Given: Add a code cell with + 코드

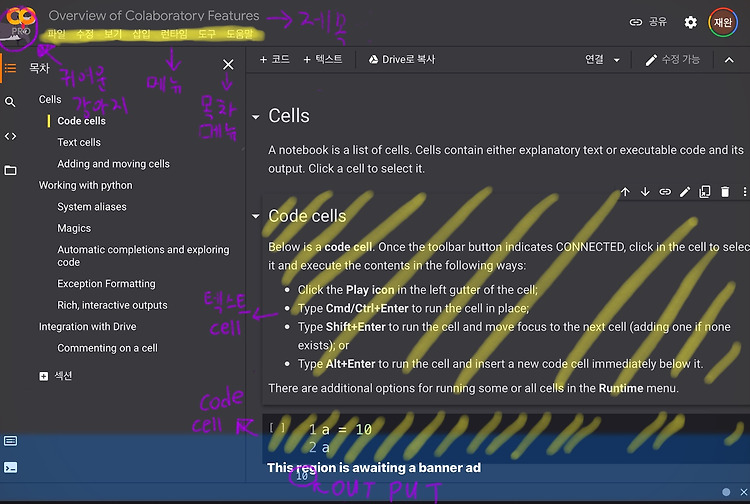Looking at the screenshot, I should click(274, 59).
